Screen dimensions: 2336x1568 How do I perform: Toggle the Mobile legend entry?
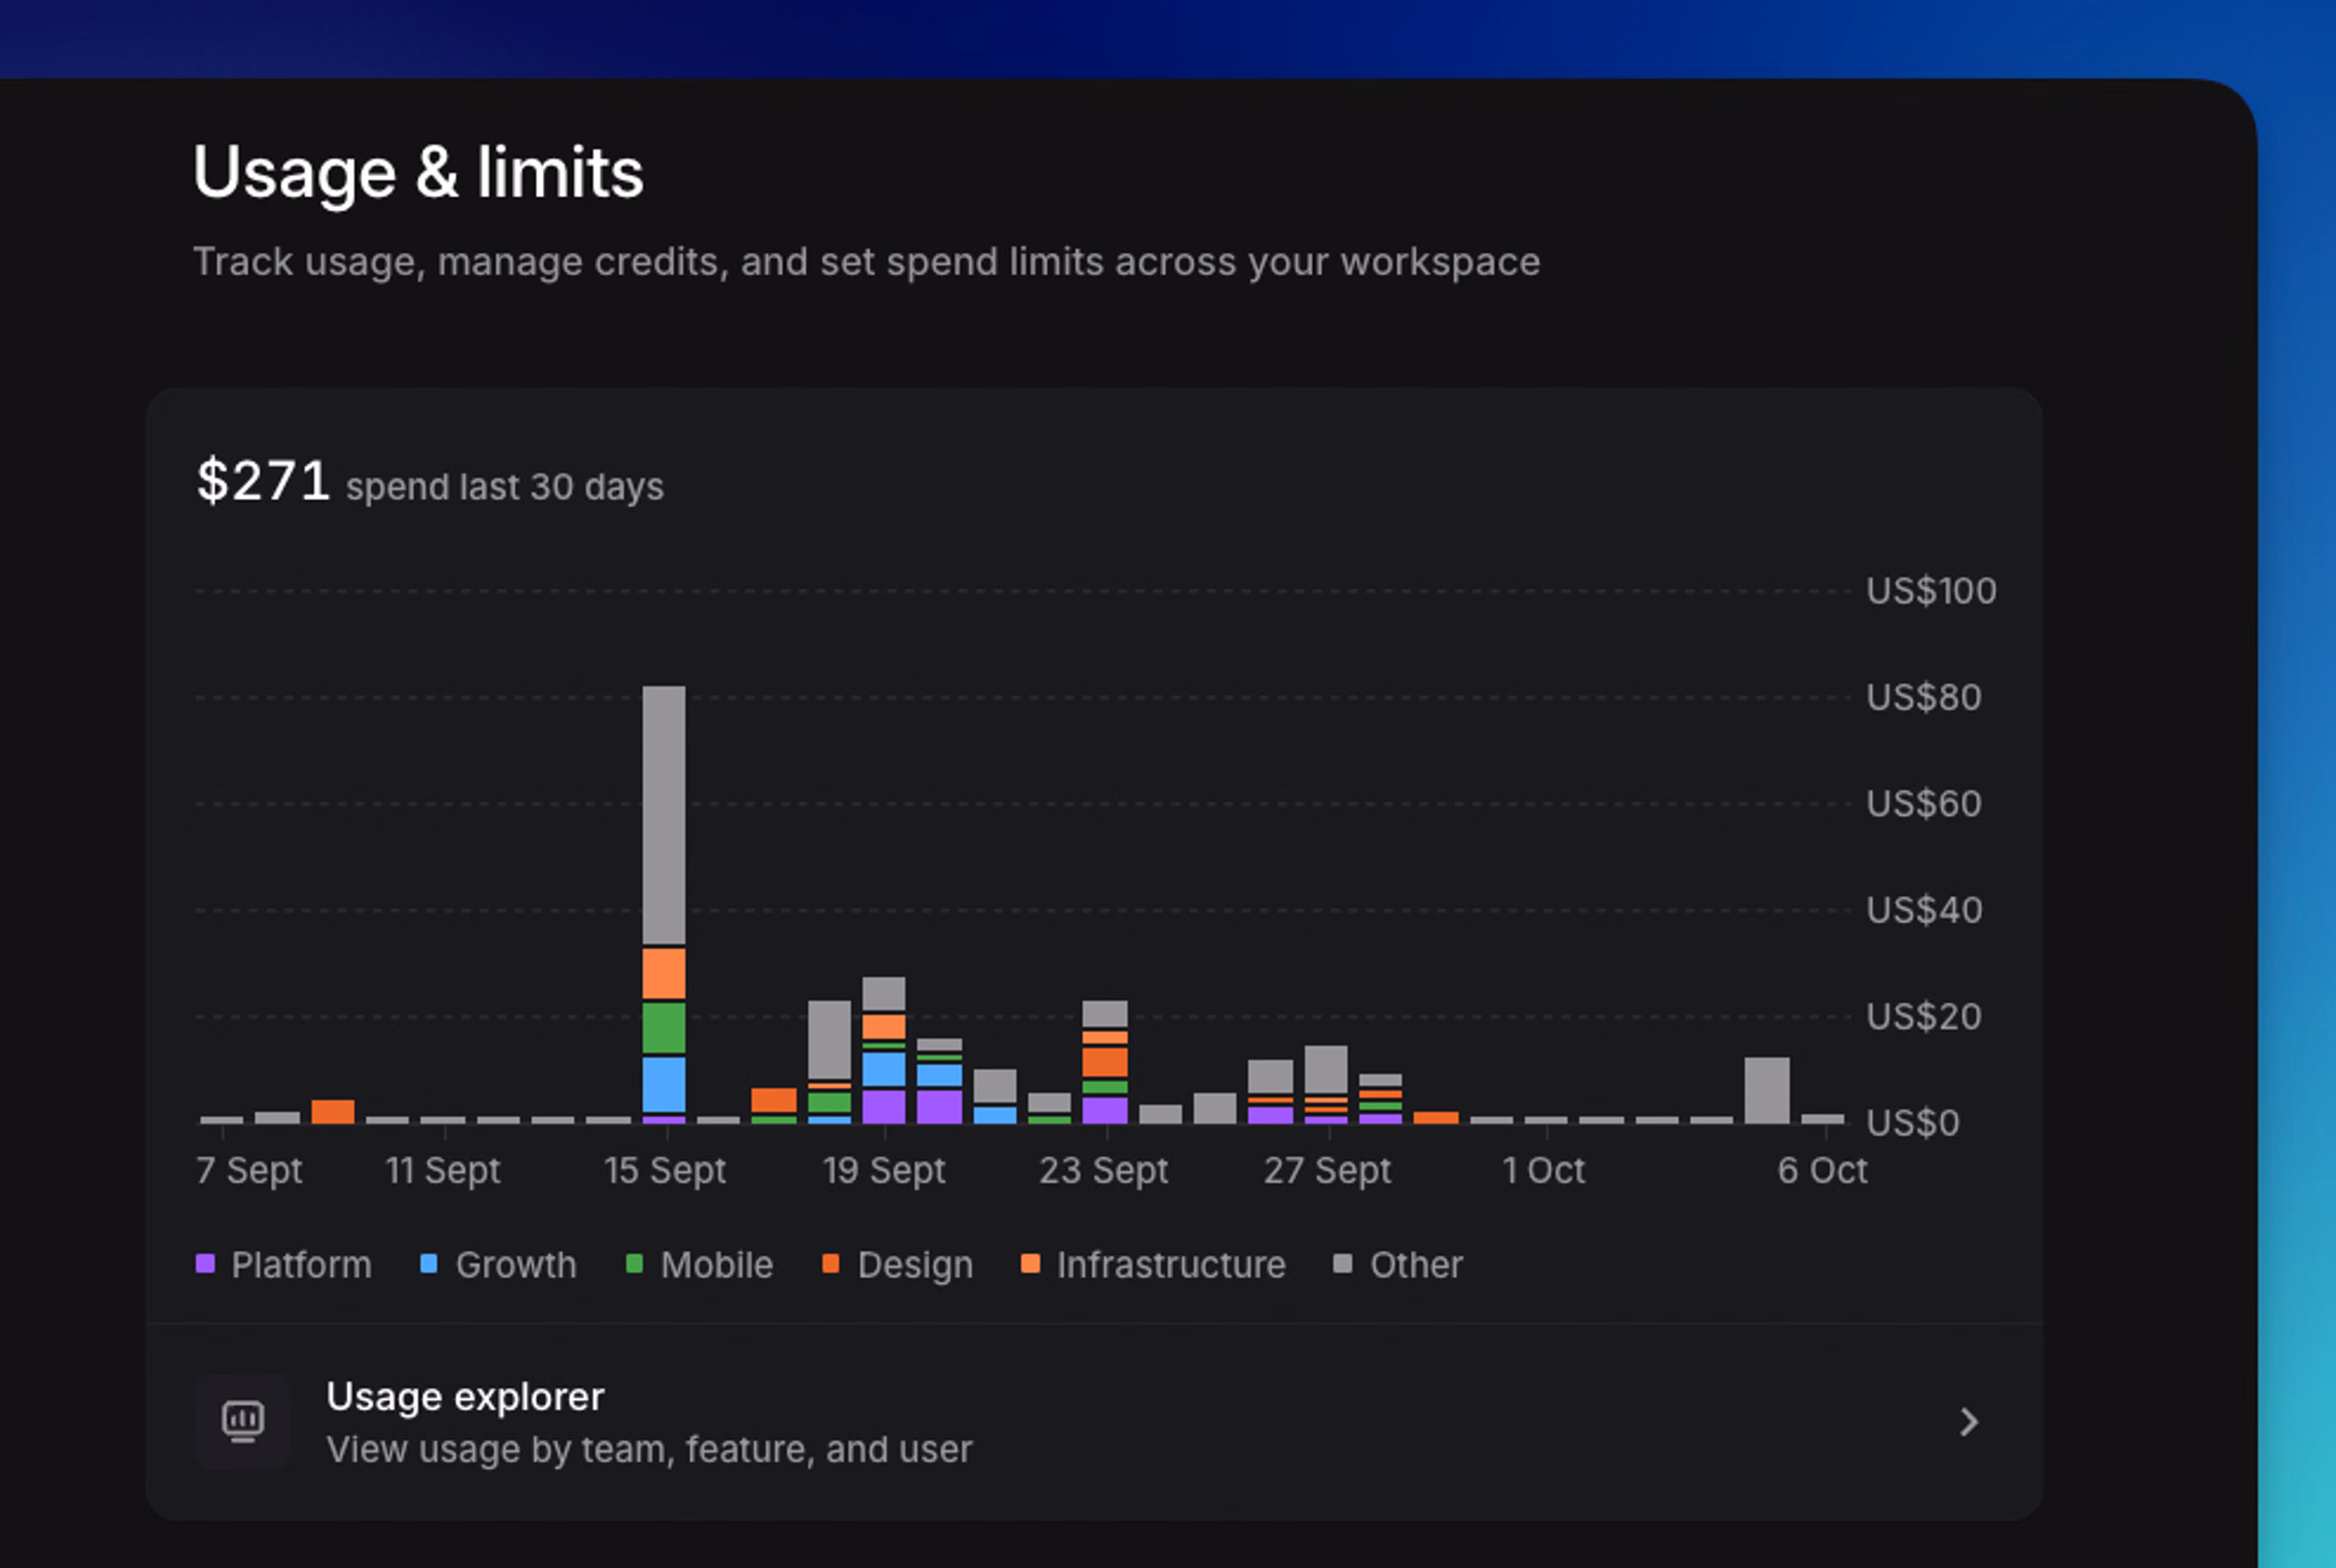point(699,1265)
